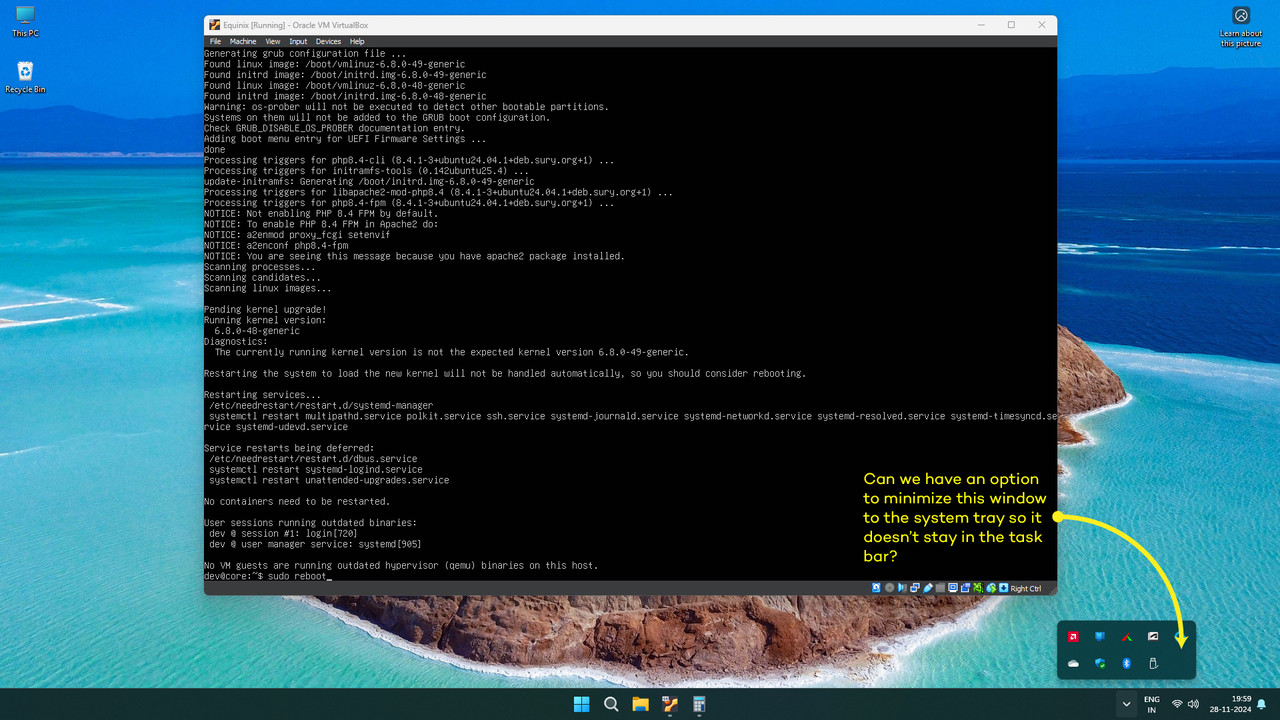
Task: Open the Machine menu in VirtualBox
Action: pyautogui.click(x=243, y=41)
